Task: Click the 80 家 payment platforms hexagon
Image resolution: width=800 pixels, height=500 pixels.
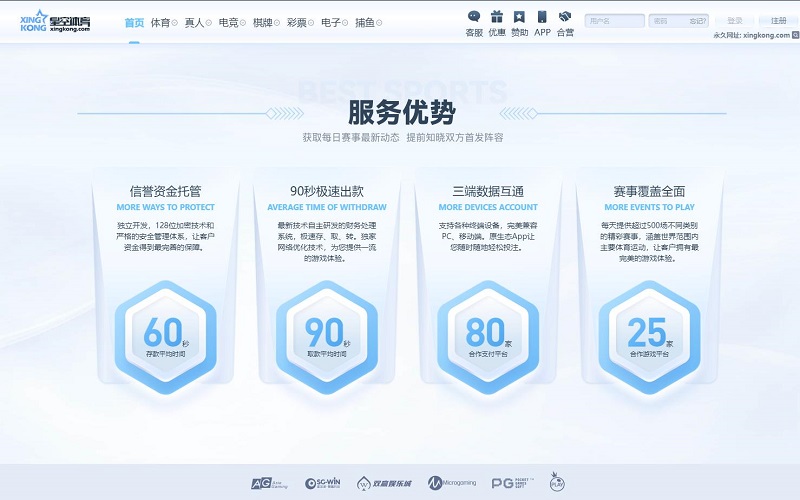Action: coord(488,337)
